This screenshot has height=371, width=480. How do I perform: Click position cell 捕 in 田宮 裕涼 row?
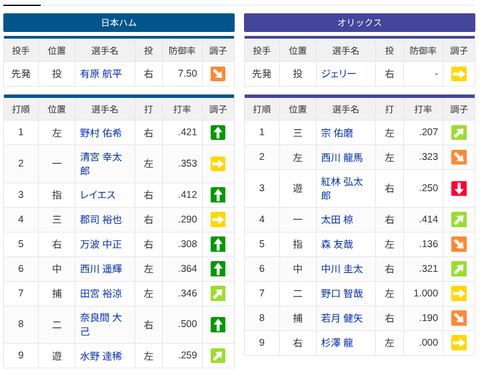tap(57, 293)
